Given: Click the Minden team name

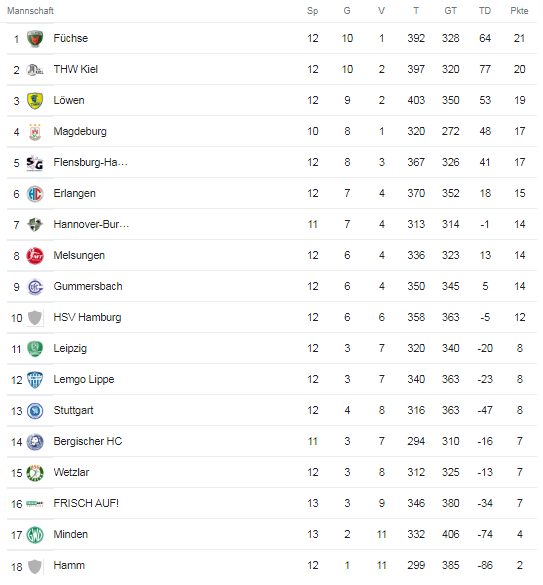Looking at the screenshot, I should (71, 534).
